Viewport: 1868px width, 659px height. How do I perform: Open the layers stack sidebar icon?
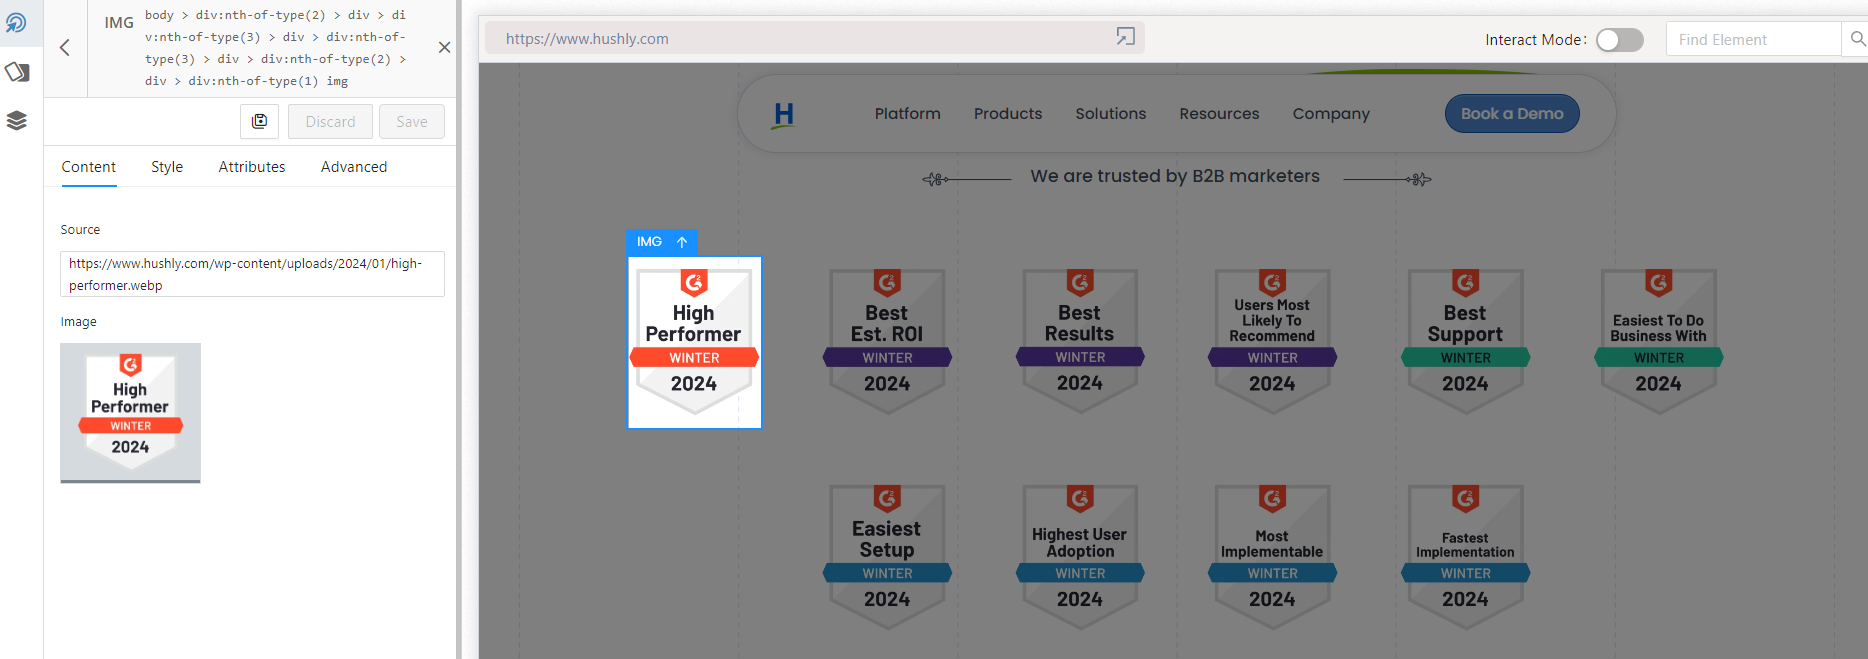click(17, 121)
